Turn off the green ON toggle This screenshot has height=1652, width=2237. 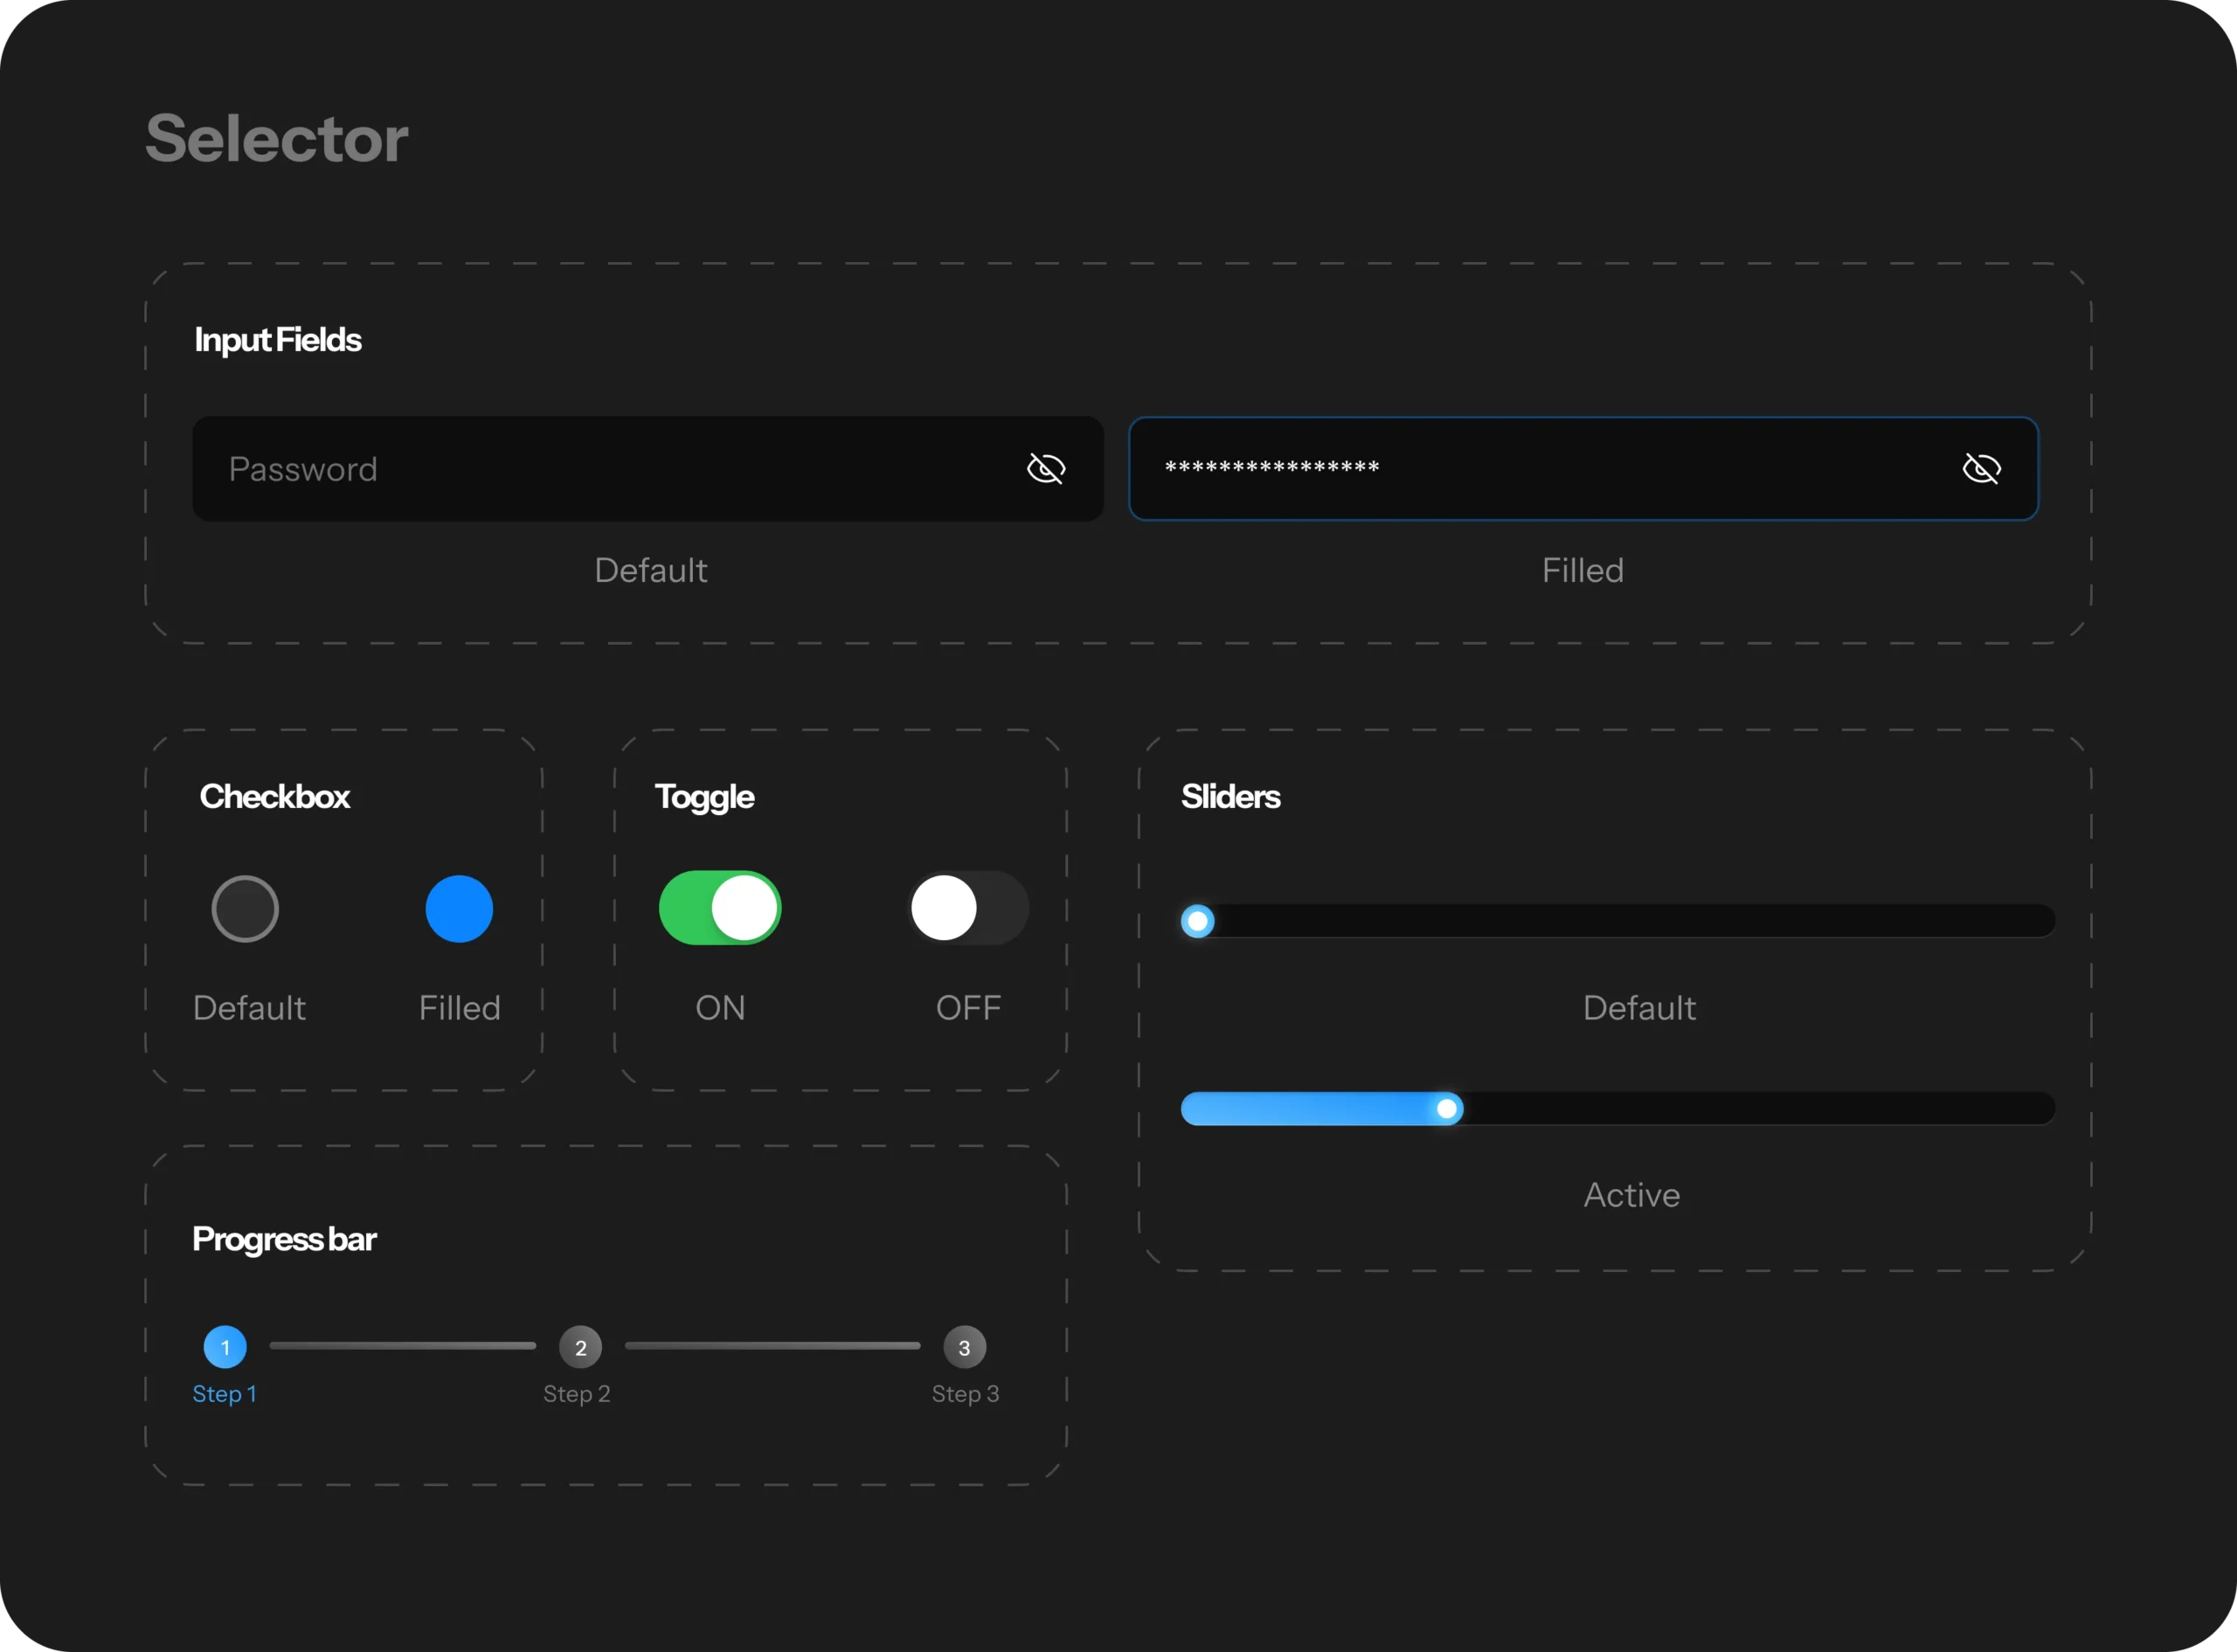point(720,908)
